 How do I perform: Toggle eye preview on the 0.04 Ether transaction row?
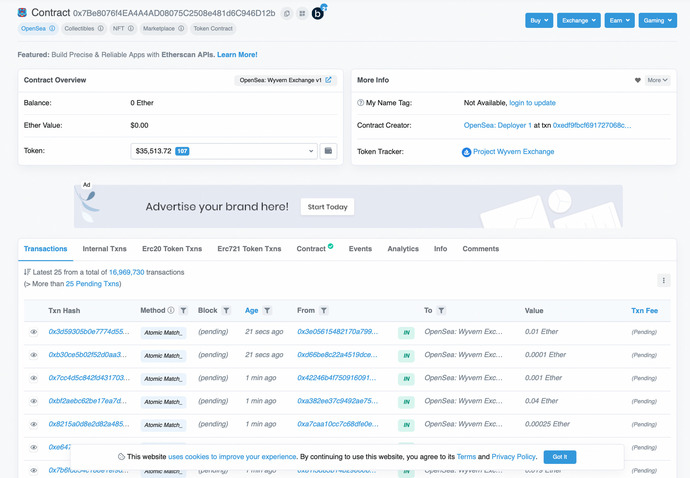(34, 401)
